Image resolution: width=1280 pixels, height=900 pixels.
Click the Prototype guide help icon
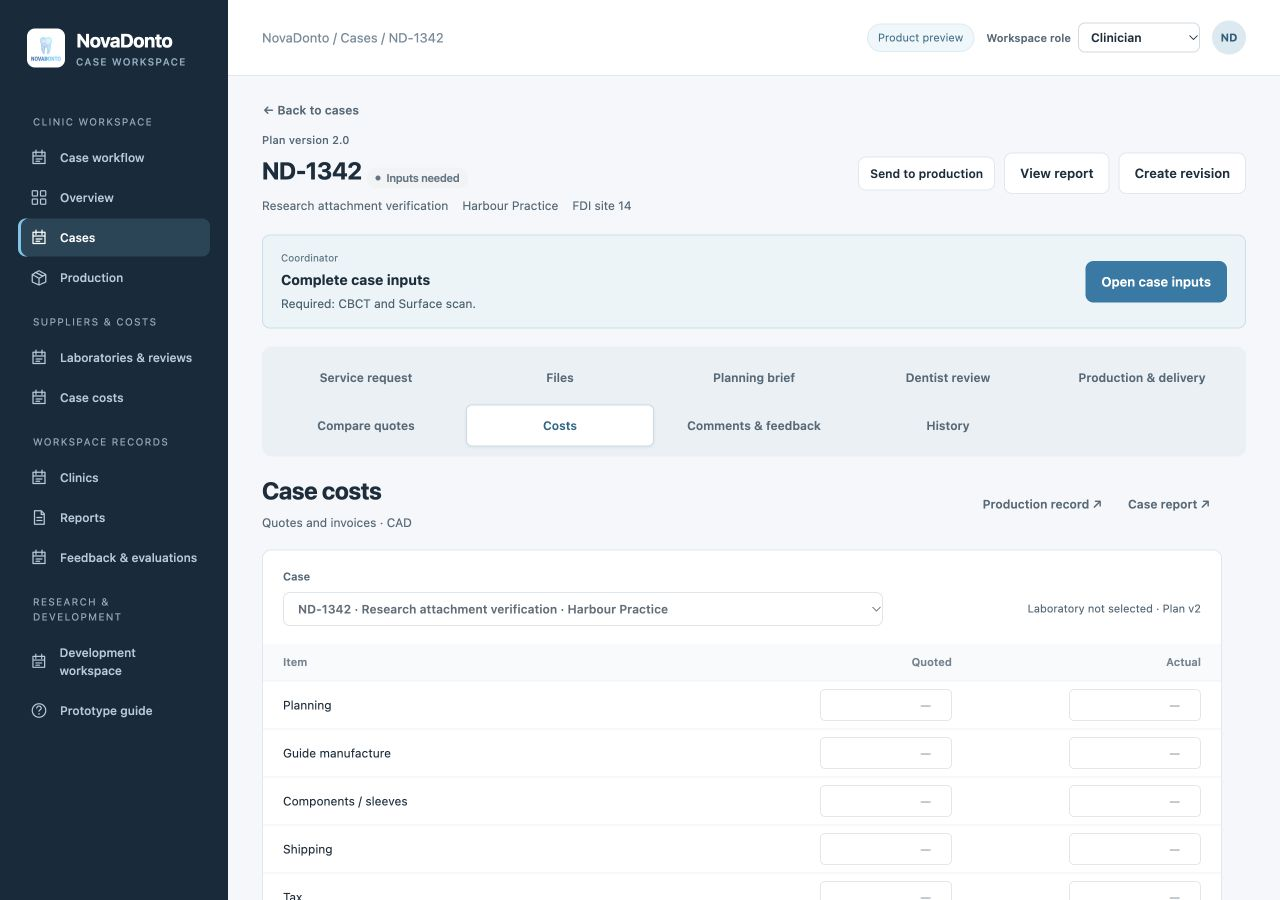coord(39,711)
